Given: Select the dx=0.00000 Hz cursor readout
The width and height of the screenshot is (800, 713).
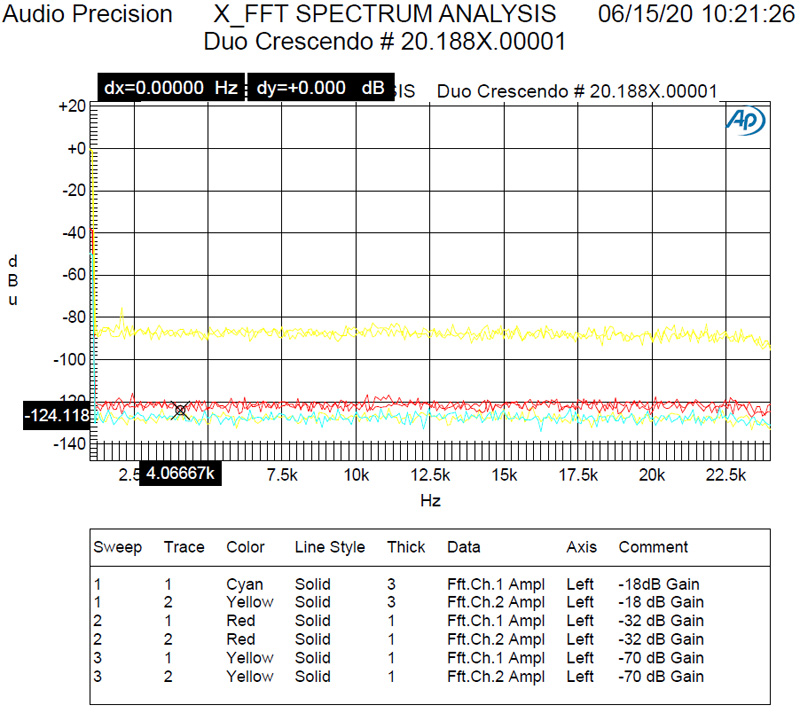Looking at the screenshot, I should tap(168, 88).
